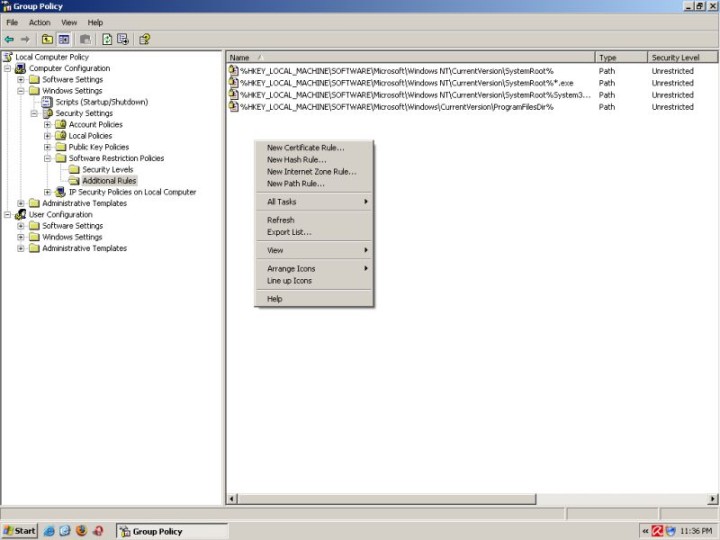Viewport: 720px width, 540px height.
Task: Choose New Path Rule from context menu
Action: coord(296,184)
